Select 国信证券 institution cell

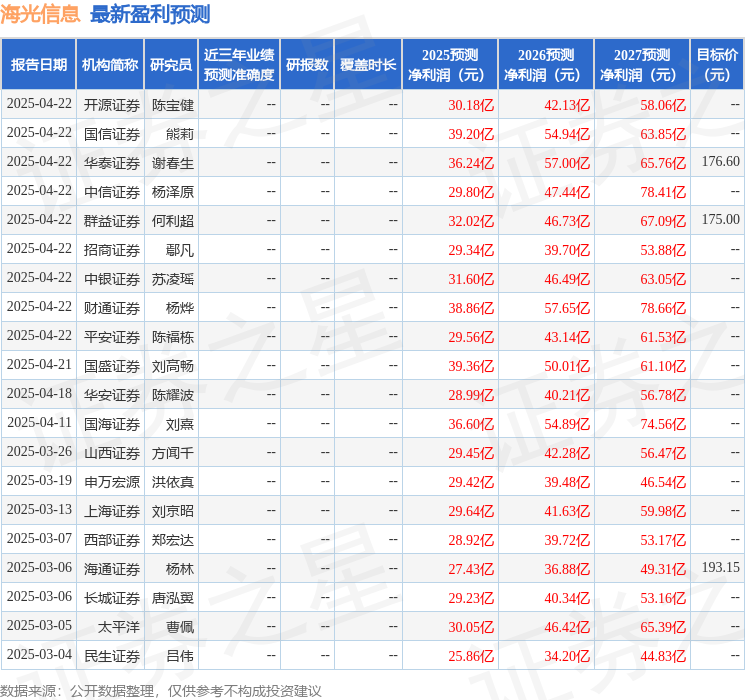(x=112, y=134)
